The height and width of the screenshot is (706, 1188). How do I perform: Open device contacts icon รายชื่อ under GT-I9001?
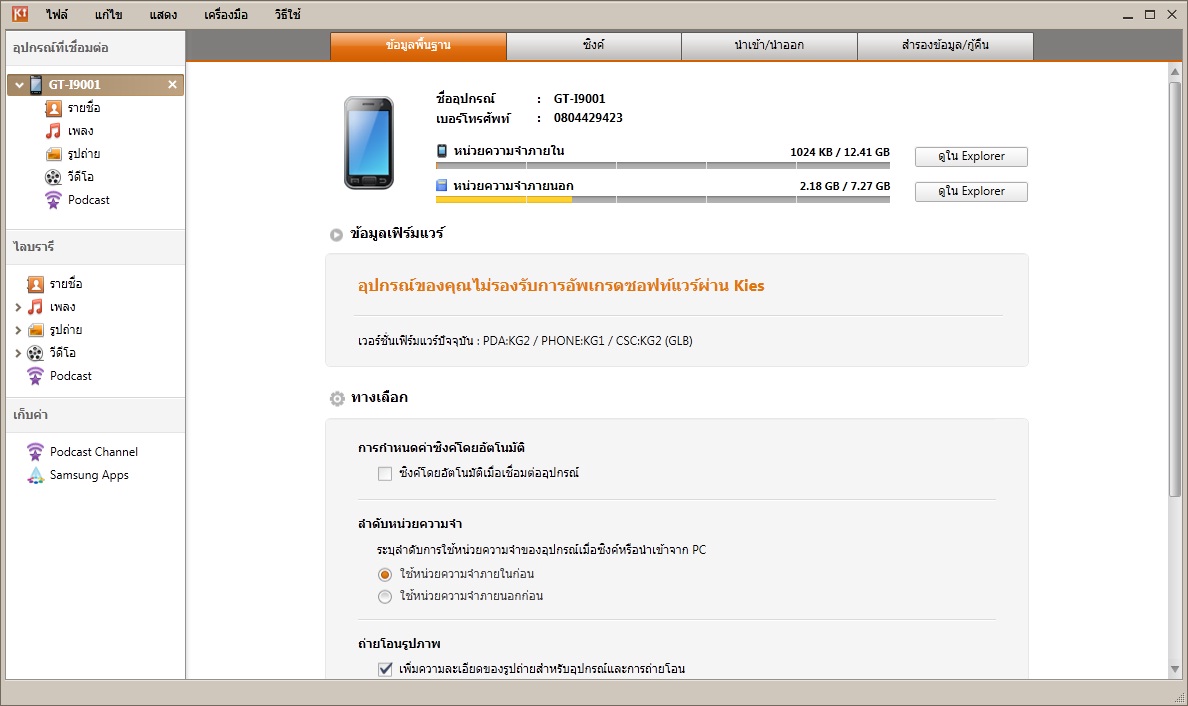[53, 108]
